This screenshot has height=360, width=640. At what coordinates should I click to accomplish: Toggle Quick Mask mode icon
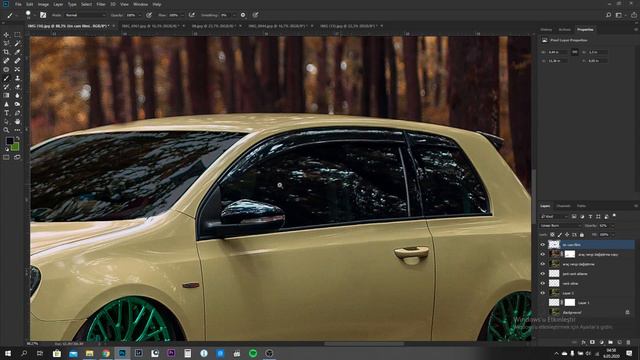(x=6, y=157)
